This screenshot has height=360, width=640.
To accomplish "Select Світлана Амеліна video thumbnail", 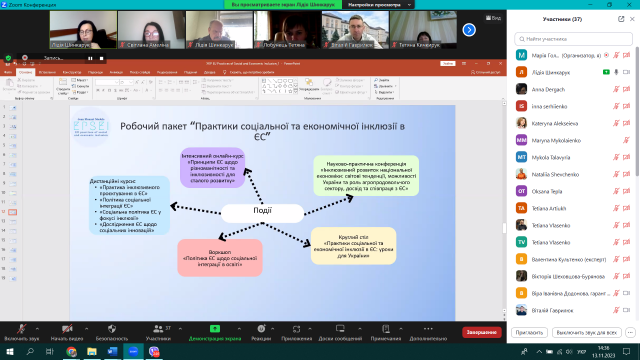I will click(151, 30).
